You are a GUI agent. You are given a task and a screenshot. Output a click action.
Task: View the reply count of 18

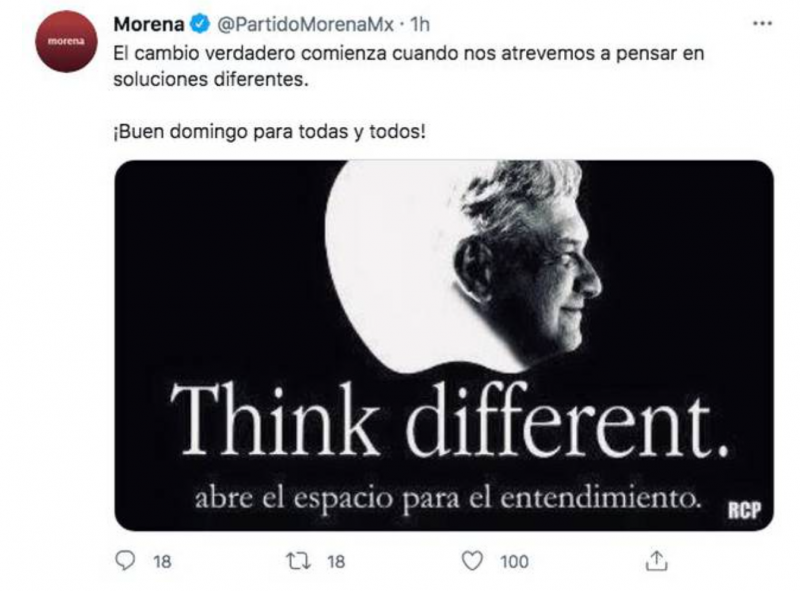pos(162,561)
